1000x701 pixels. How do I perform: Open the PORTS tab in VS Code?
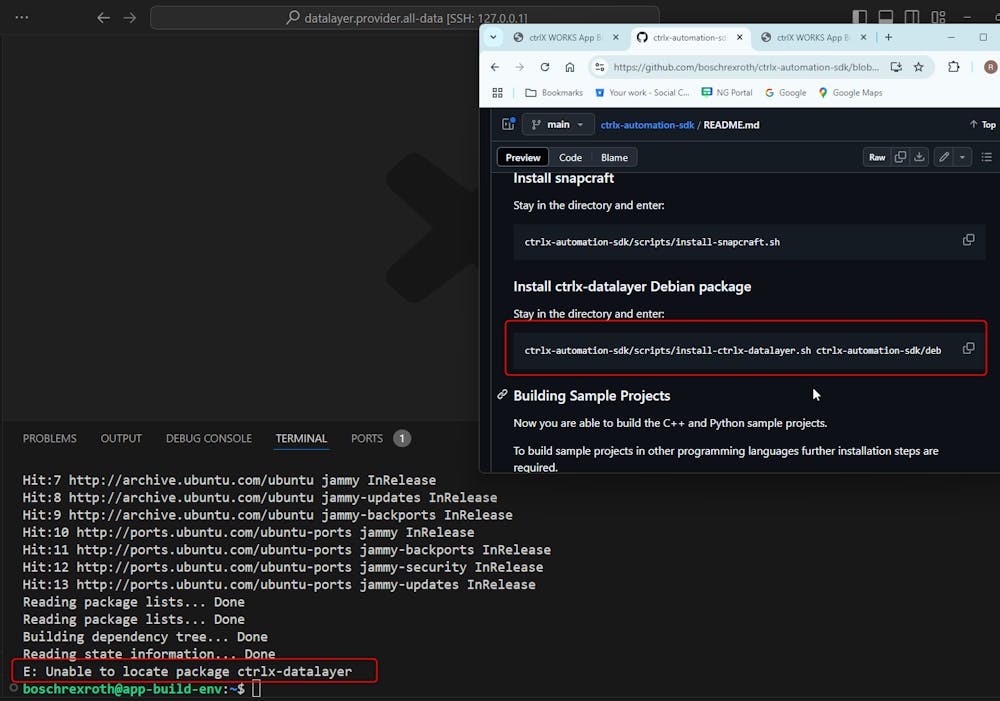366,438
